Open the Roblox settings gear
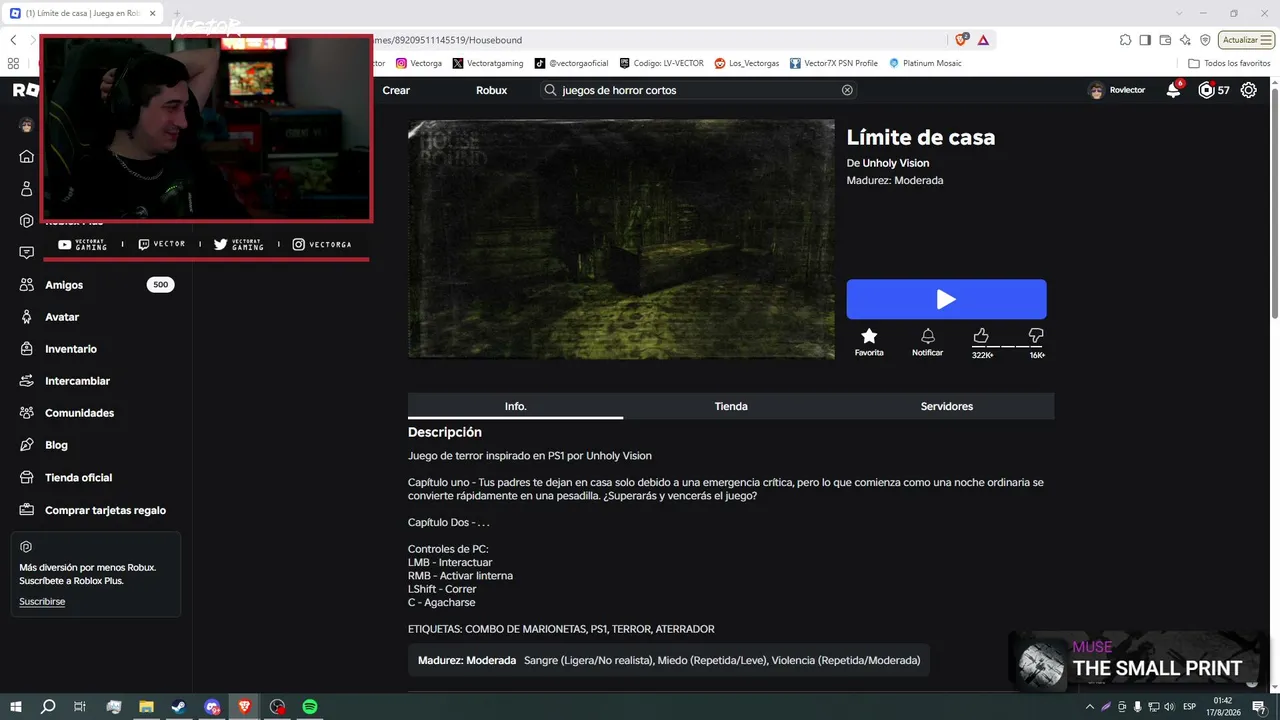Viewport: 1280px width, 720px height. [1249, 90]
